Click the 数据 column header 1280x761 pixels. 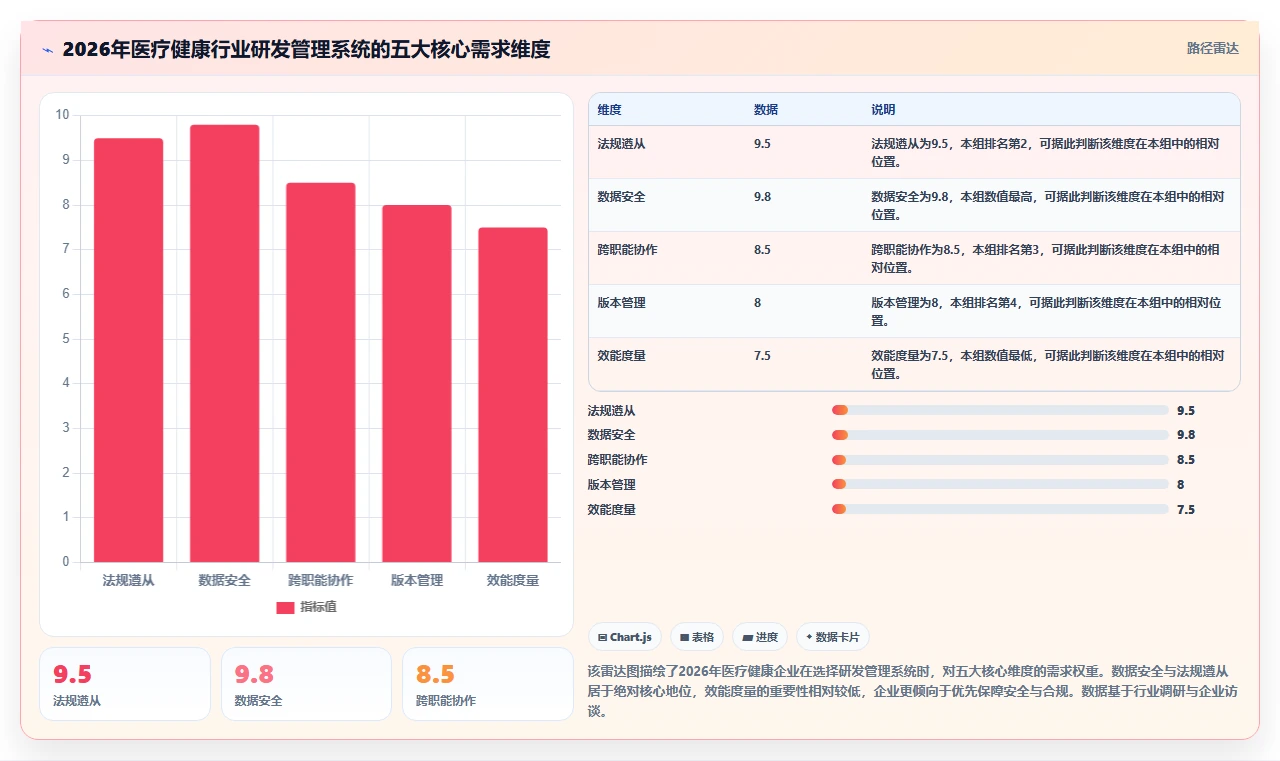[766, 109]
